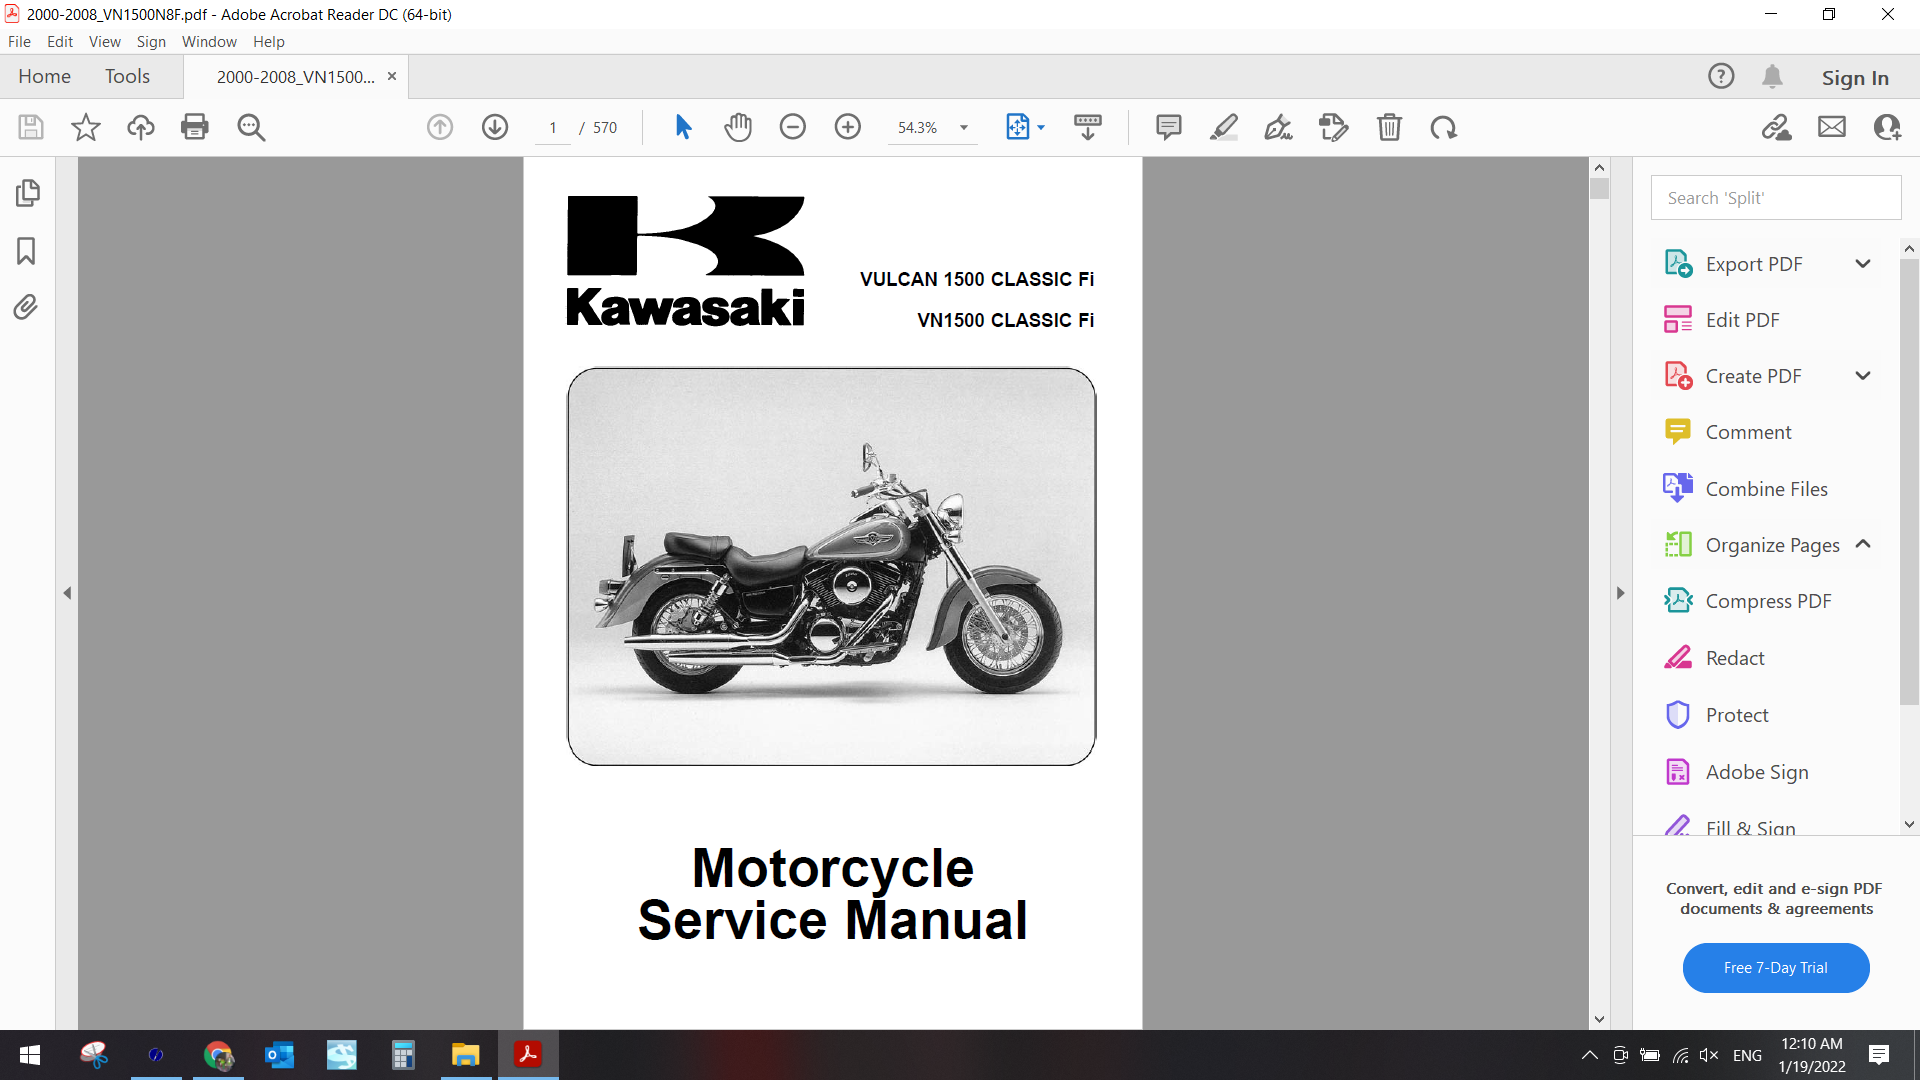1920x1080 pixels.
Task: Open the scrolling mode tool
Action: 1088,127
